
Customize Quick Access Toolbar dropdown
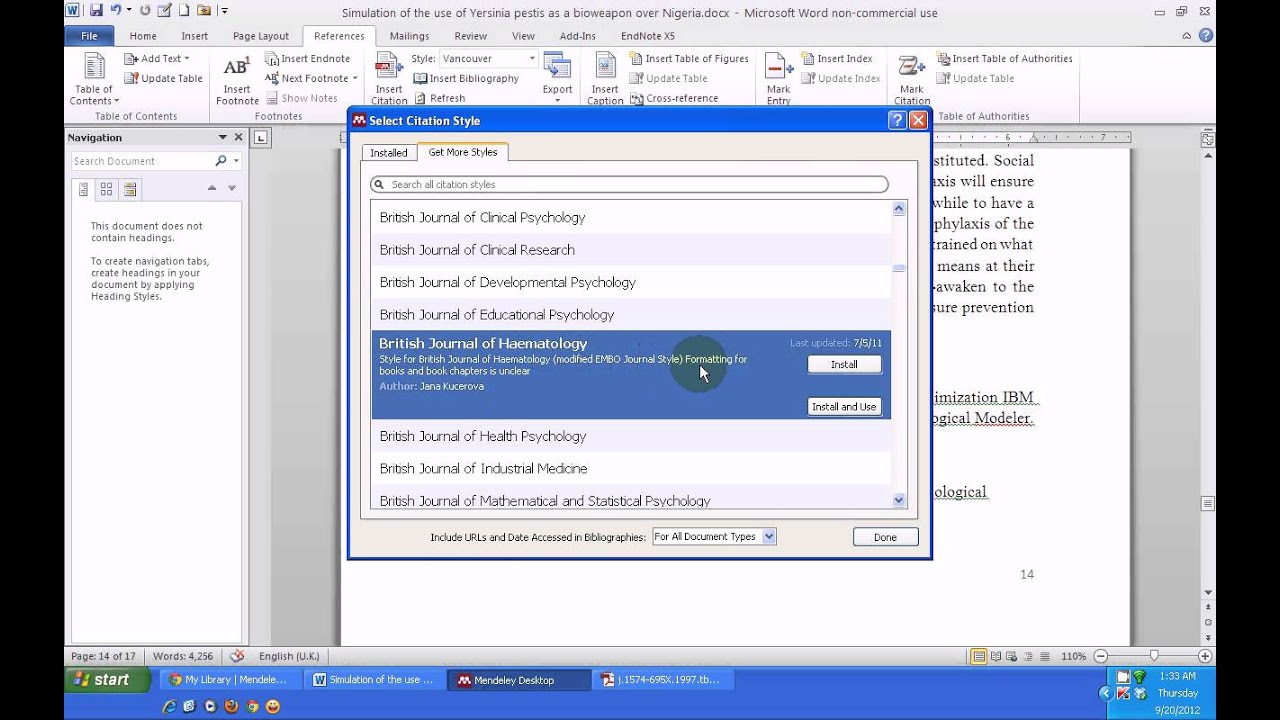point(225,11)
